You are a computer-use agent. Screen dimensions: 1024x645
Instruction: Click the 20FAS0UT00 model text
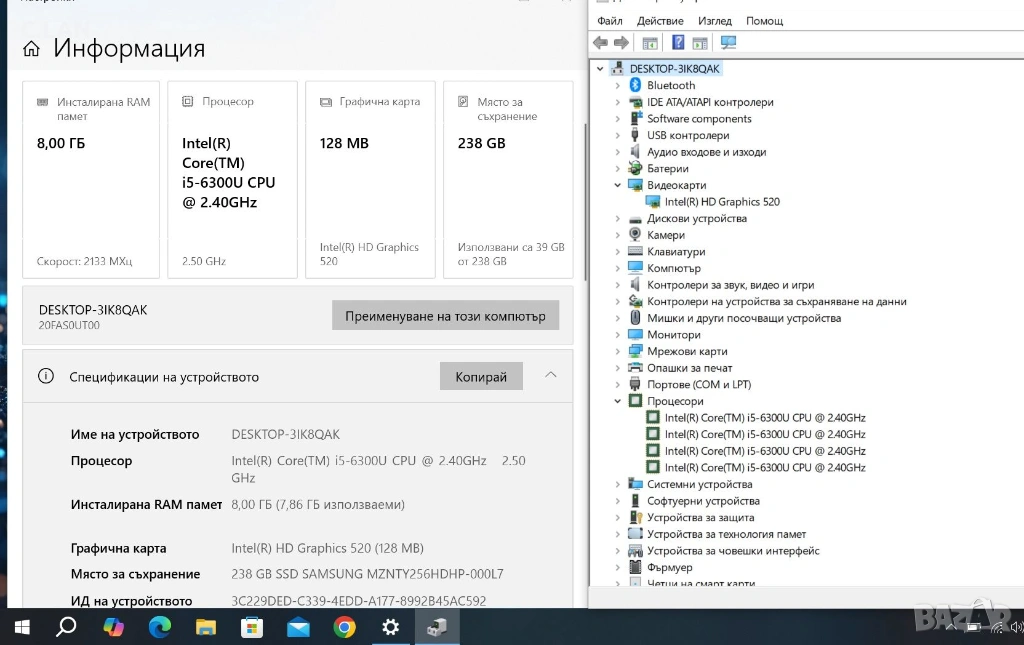point(69,325)
